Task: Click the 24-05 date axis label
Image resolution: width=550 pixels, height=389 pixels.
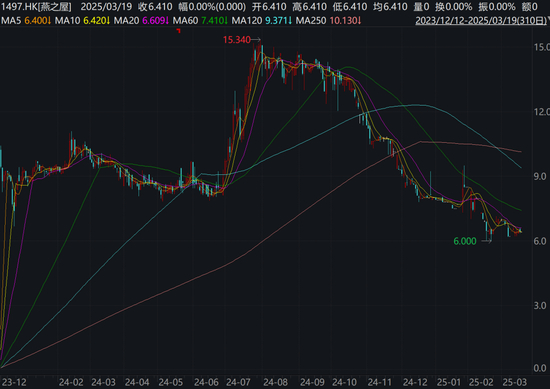Action: tap(170, 382)
